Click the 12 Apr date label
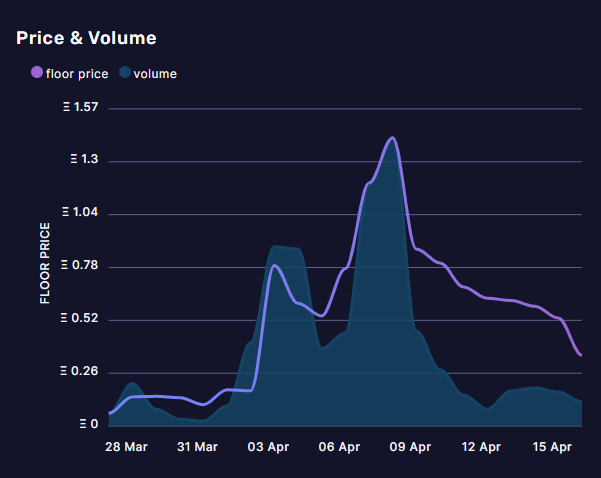The image size is (601, 478). click(481, 446)
